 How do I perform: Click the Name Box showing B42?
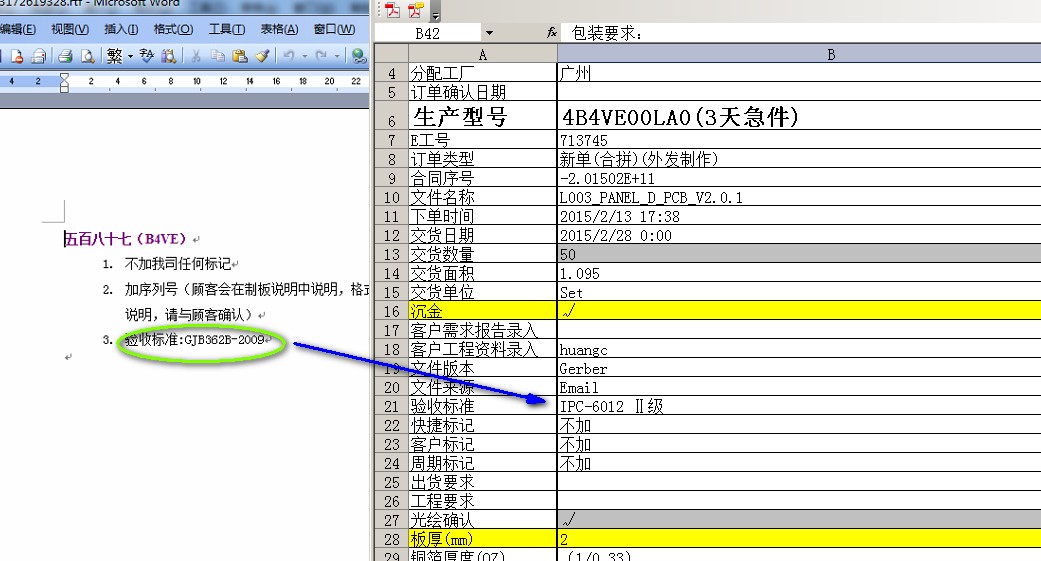click(428, 33)
